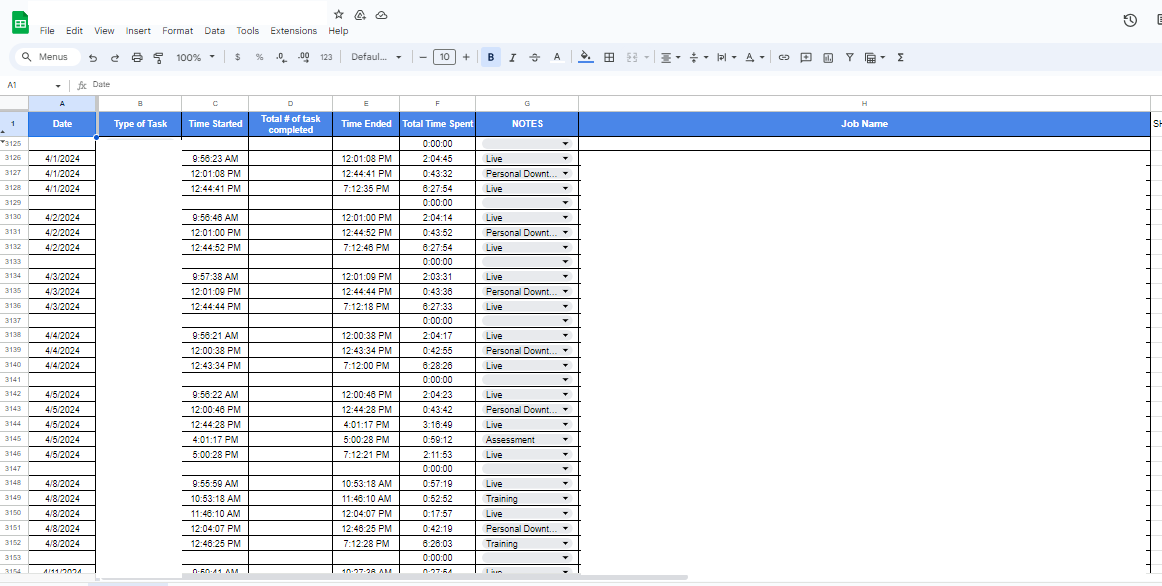This screenshot has width=1162, height=586.
Task: Select the Total Time Spent header
Action: pos(437,124)
